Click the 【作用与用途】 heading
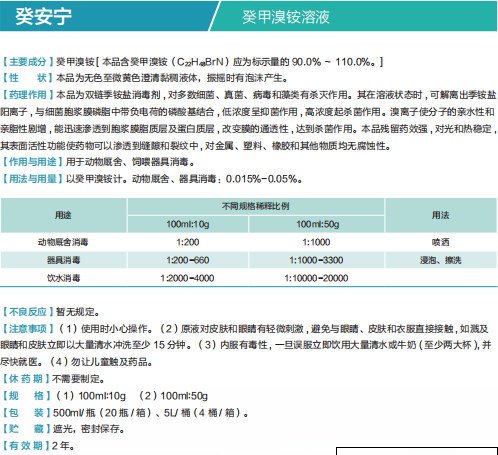498x455 pixels. (32, 162)
